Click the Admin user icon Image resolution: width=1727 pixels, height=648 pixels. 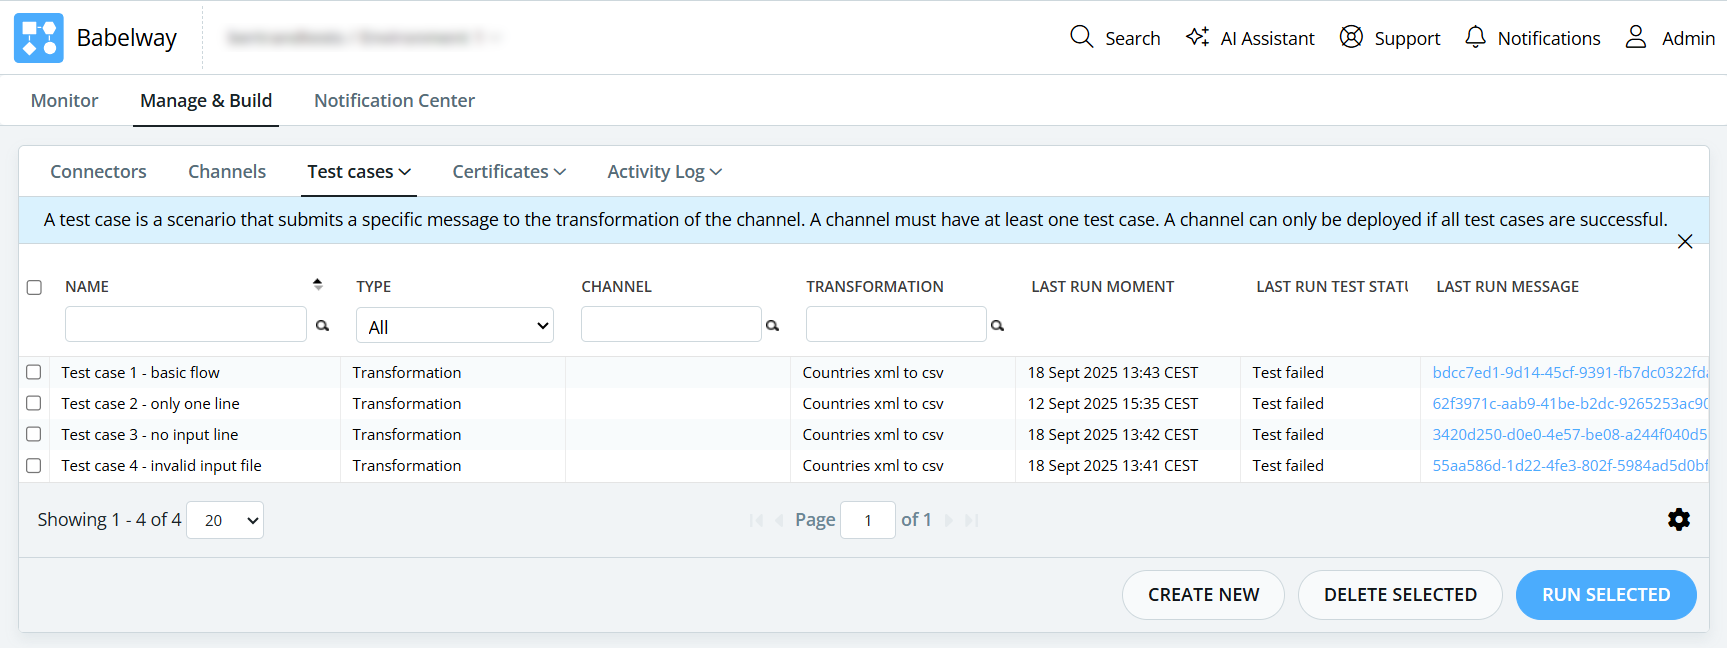(x=1636, y=37)
